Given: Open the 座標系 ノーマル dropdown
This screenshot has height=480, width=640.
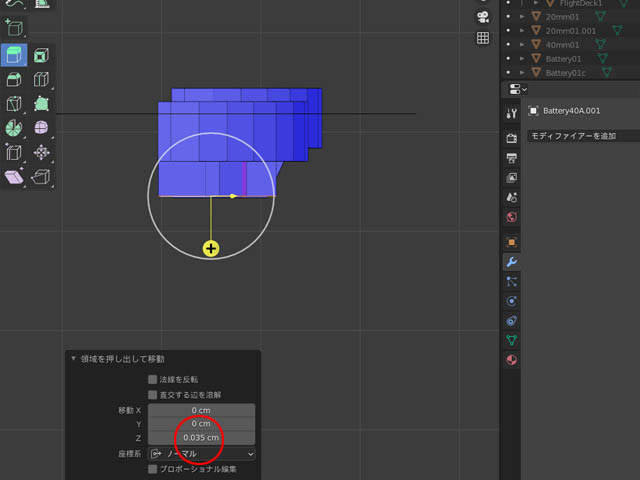Looking at the screenshot, I should (x=202, y=454).
